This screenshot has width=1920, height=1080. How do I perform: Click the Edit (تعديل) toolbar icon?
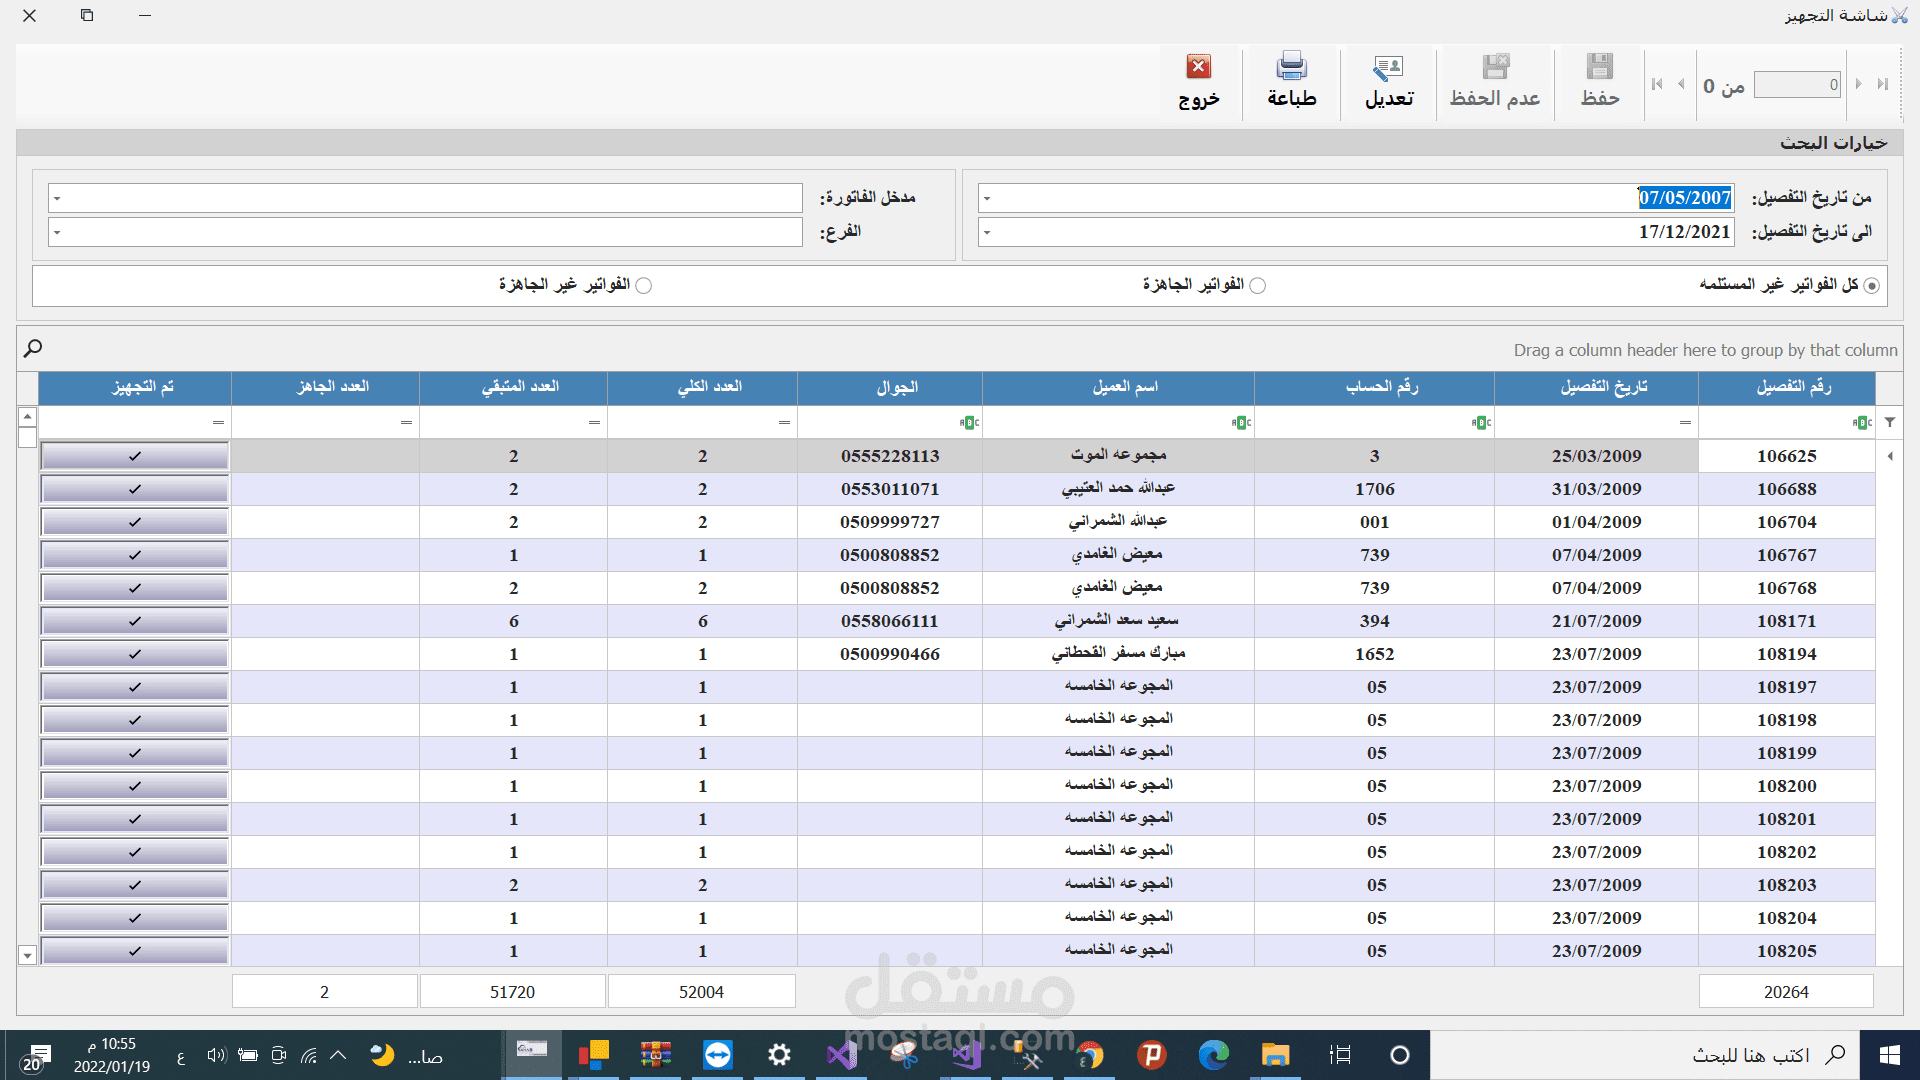(x=1389, y=68)
